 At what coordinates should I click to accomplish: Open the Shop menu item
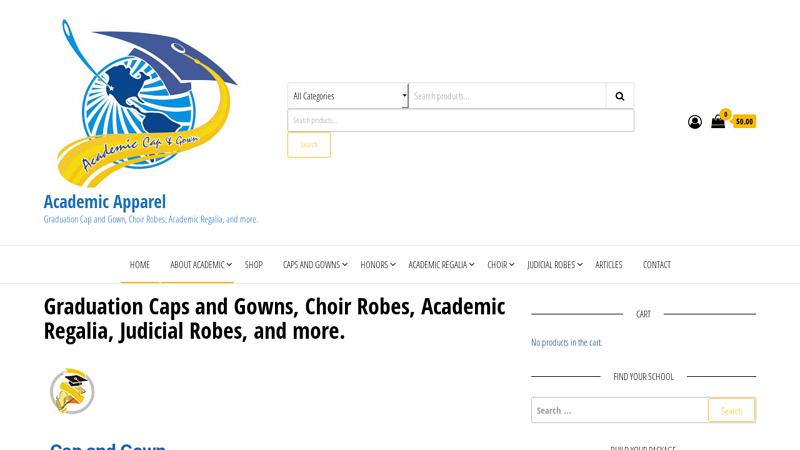click(254, 265)
